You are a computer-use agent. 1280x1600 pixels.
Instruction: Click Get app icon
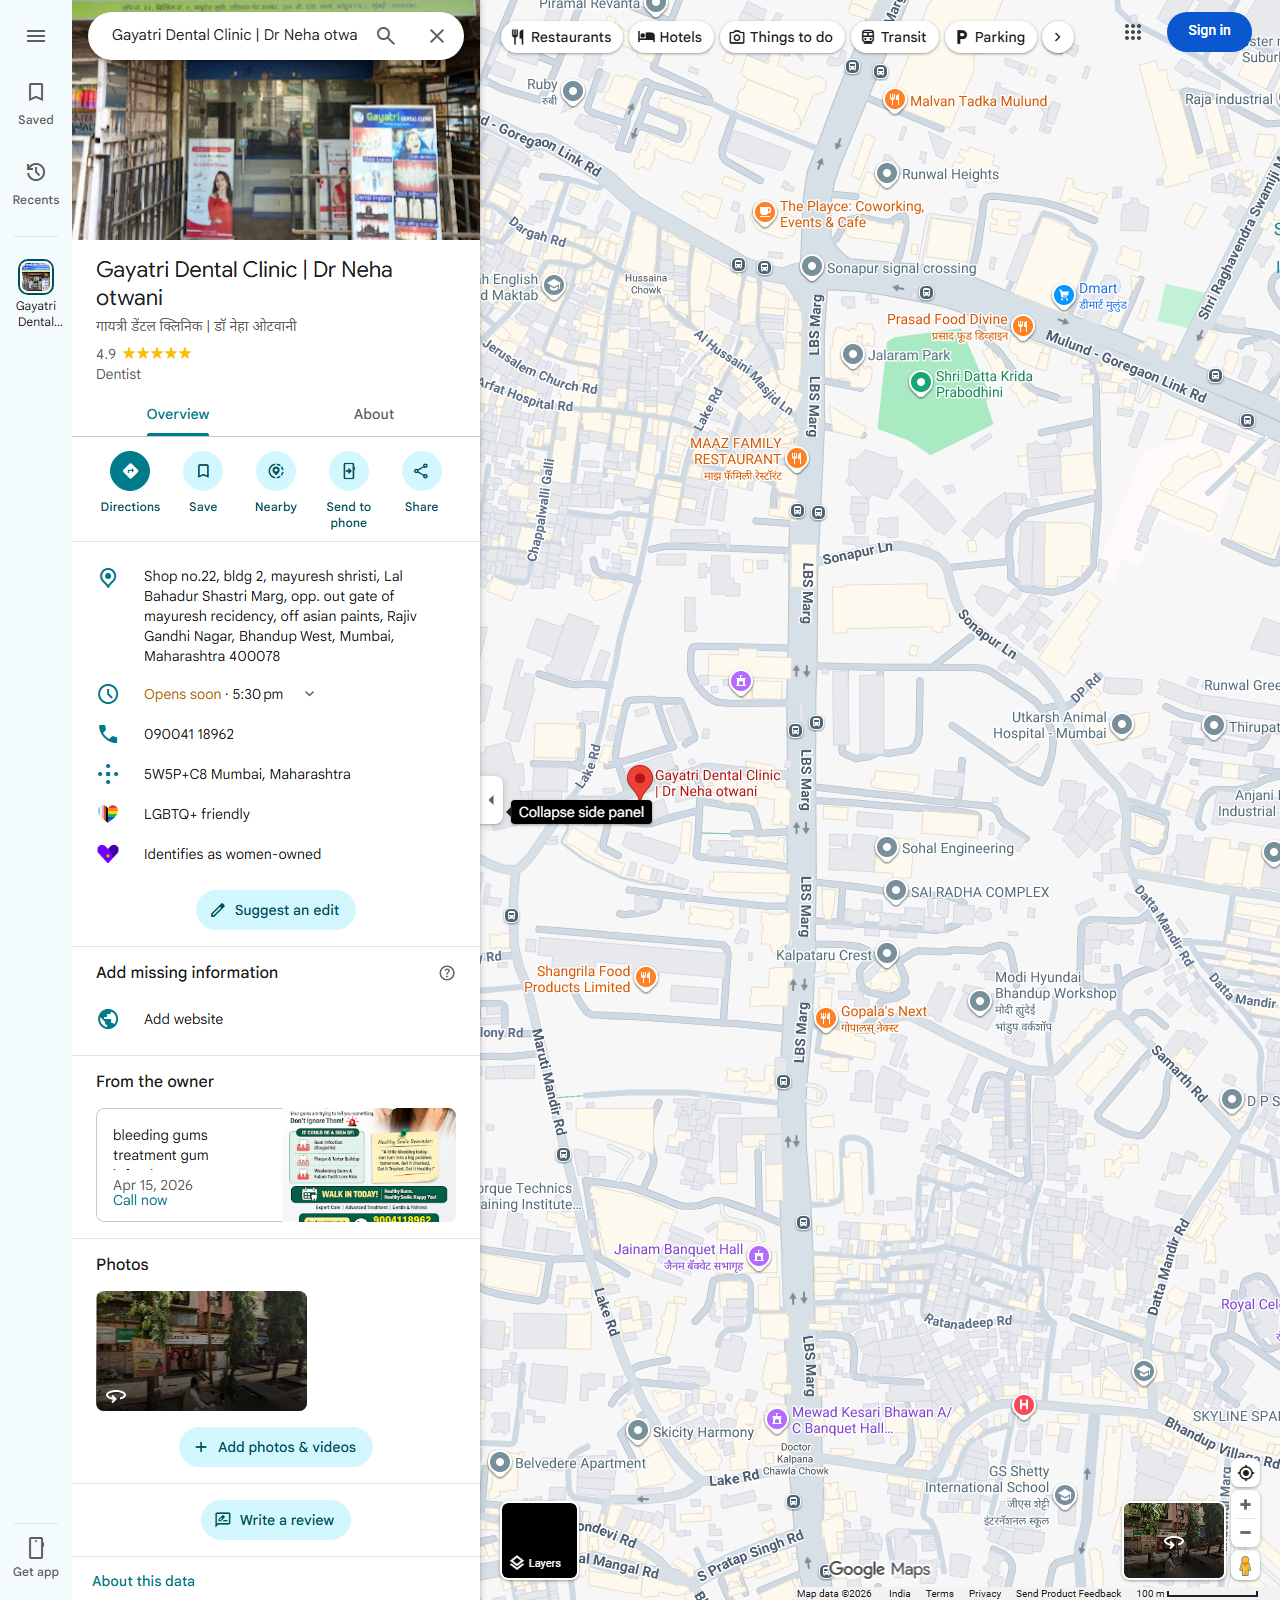tap(36, 1557)
